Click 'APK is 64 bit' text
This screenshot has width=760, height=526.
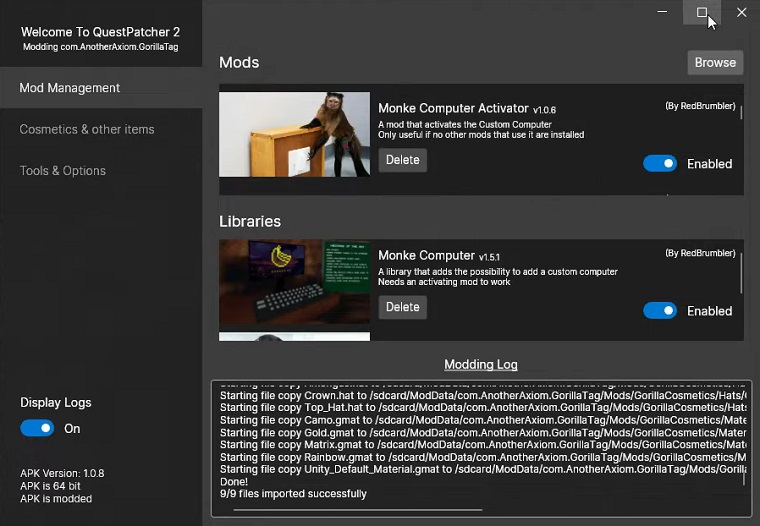[x=50, y=486]
